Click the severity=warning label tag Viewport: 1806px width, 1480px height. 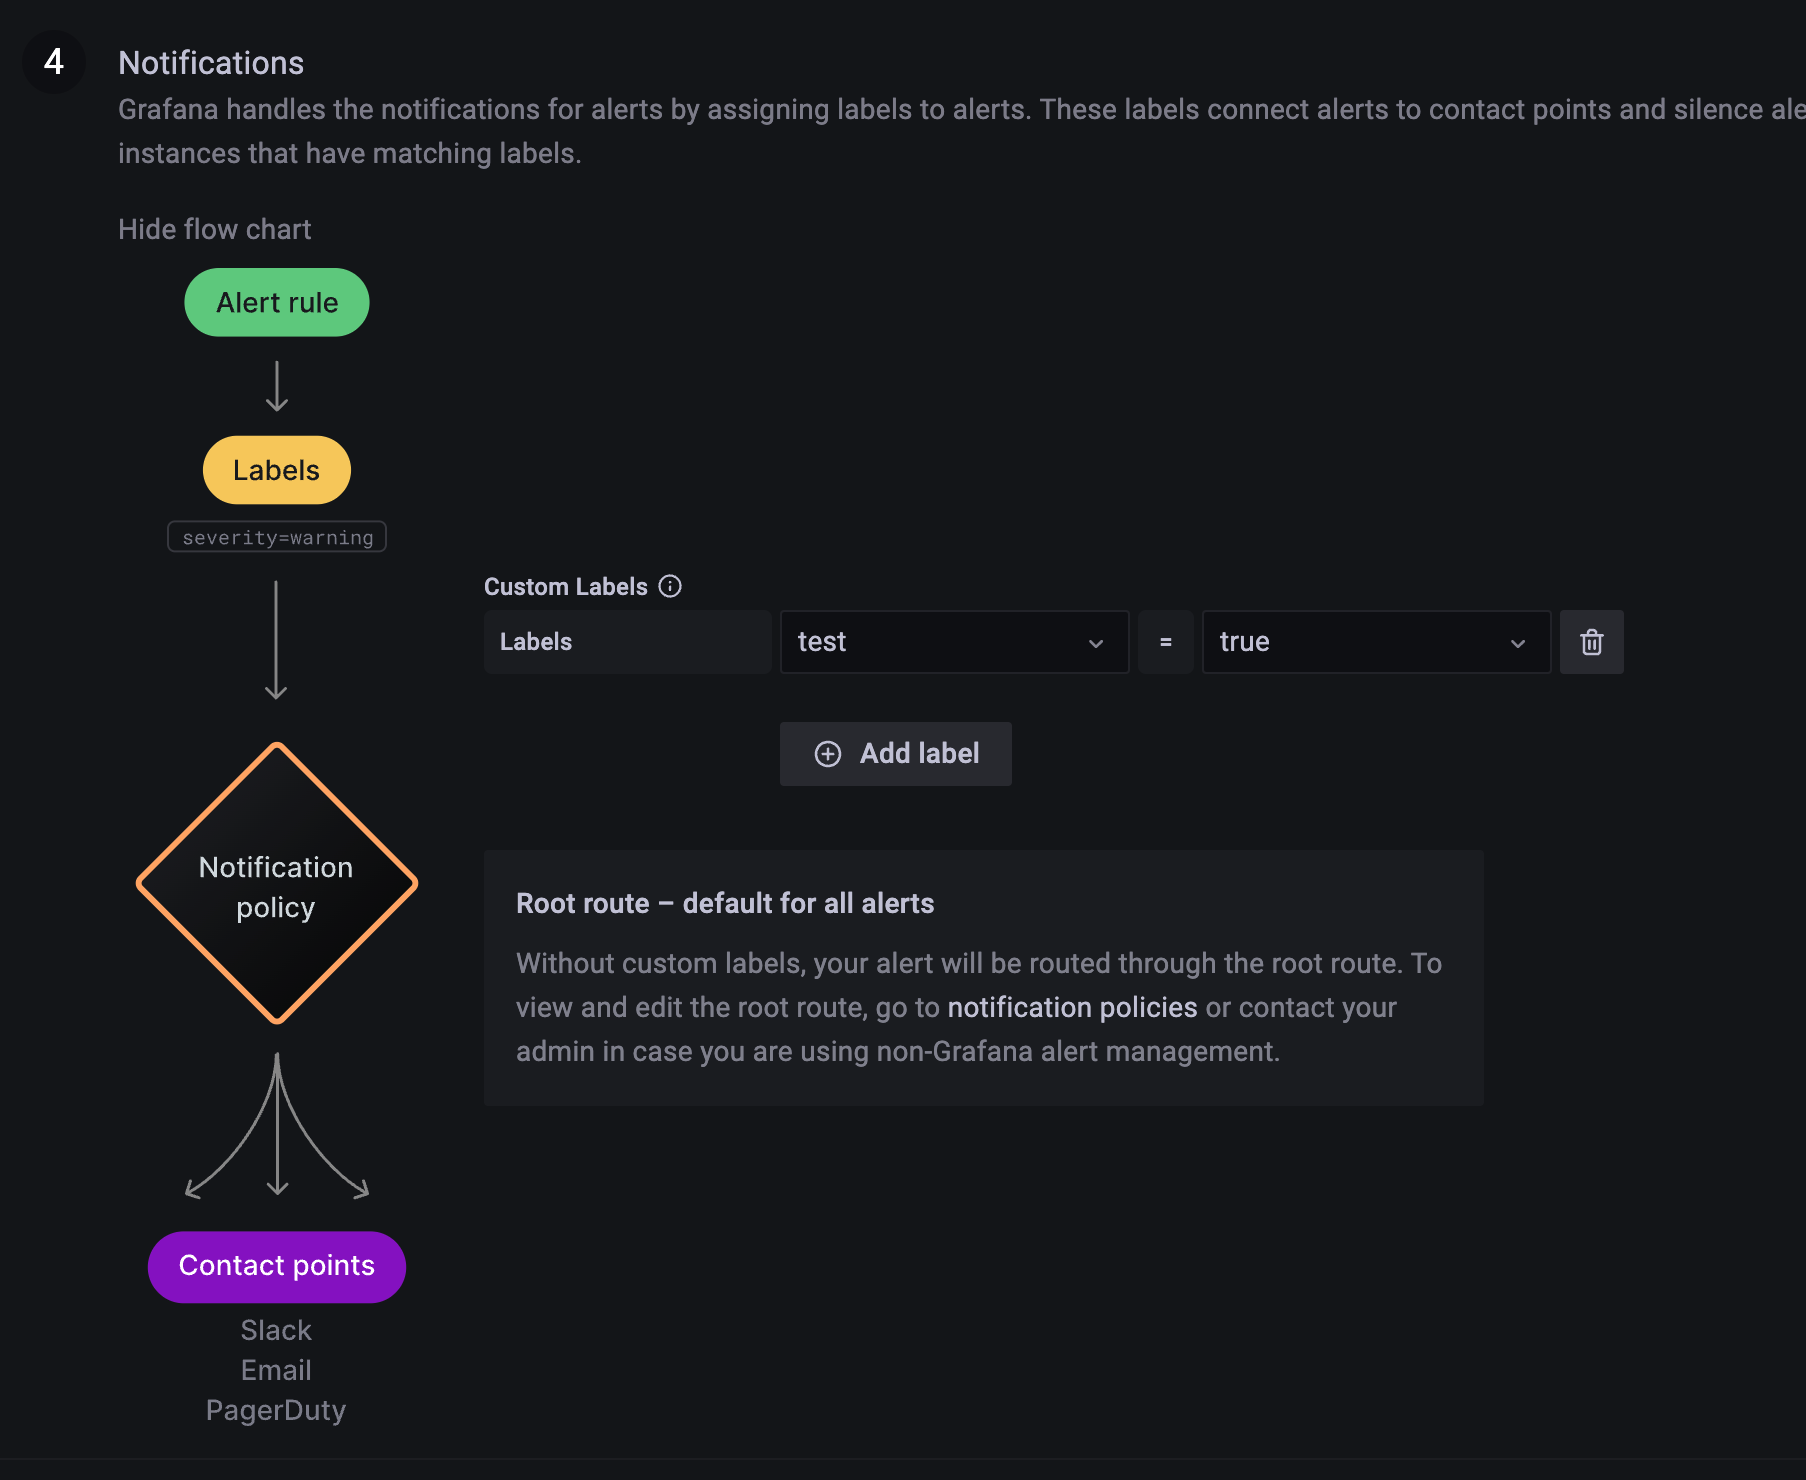click(277, 537)
